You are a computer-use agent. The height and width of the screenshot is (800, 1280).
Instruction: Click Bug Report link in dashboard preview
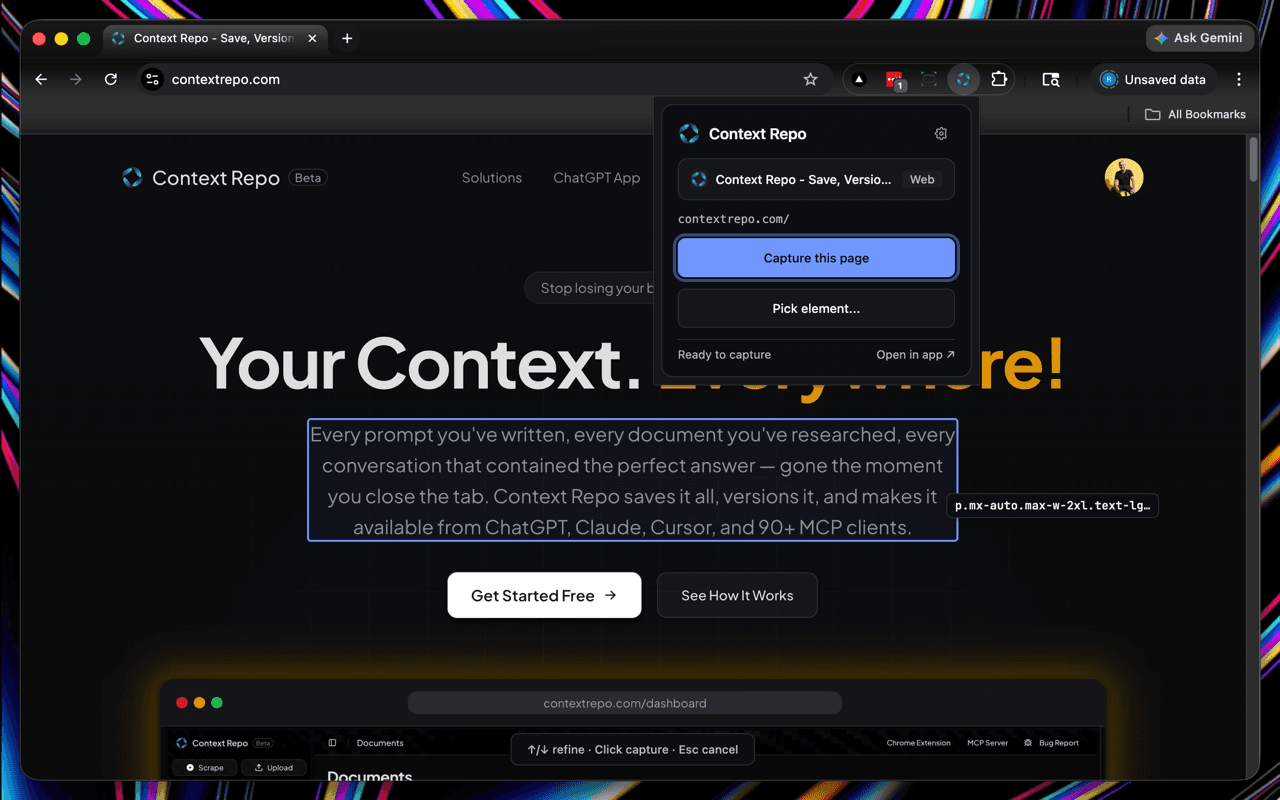1059,743
